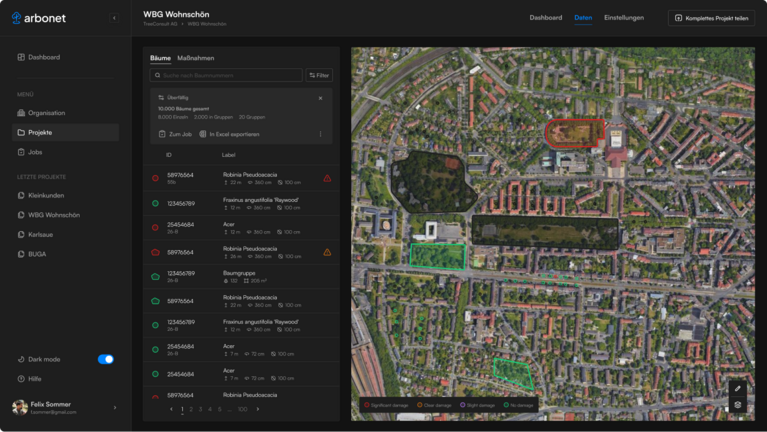Select the red-outlined area on the map
This screenshot has width=767, height=432.
pyautogui.click(x=575, y=133)
